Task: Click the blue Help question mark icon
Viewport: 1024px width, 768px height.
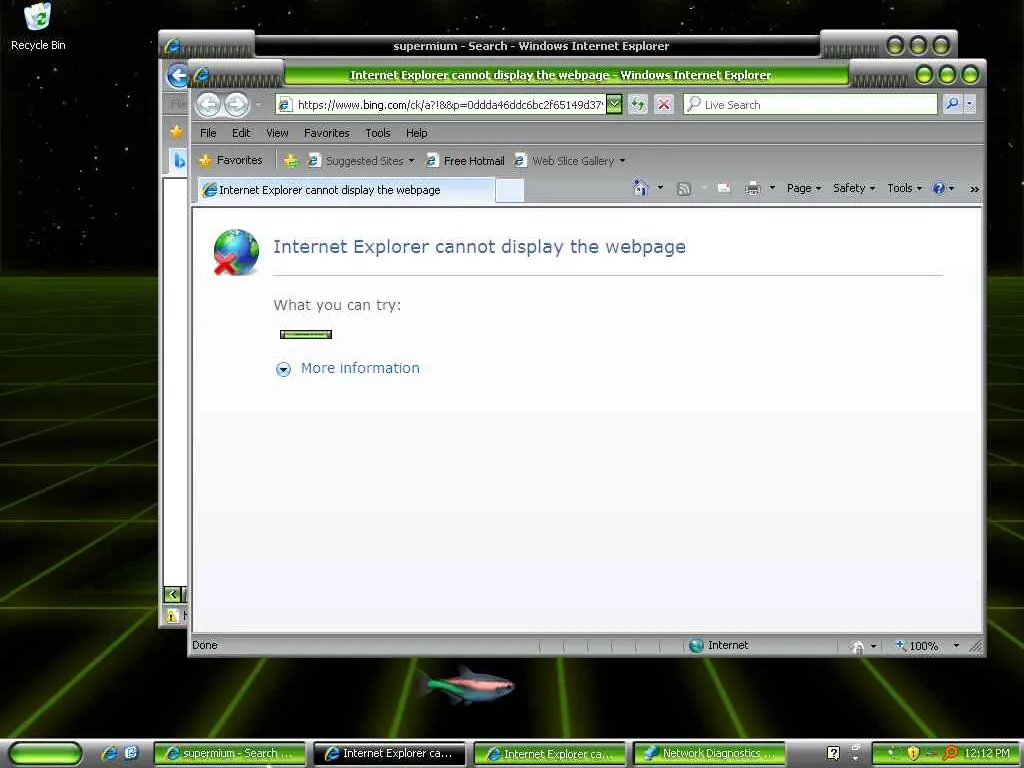Action: click(938, 188)
